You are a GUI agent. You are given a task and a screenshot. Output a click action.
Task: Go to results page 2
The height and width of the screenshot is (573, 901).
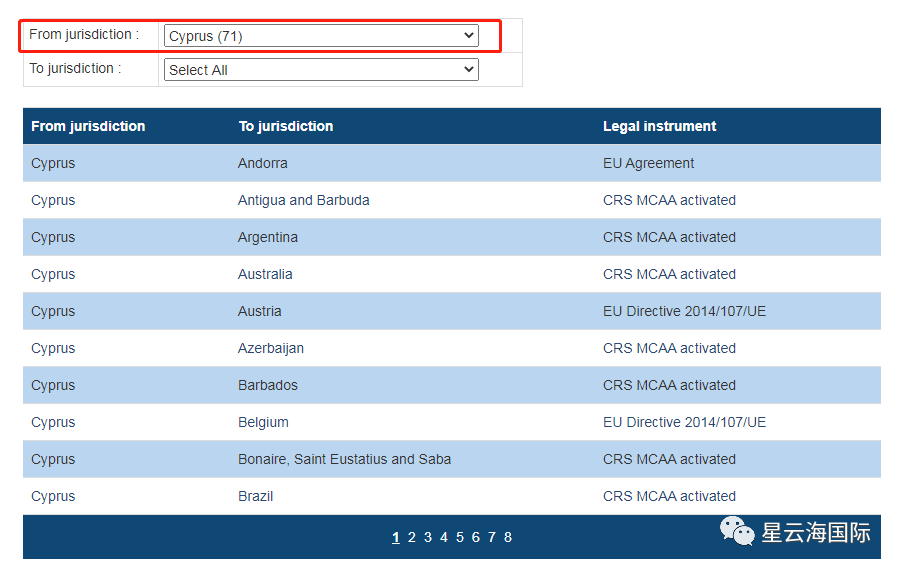[411, 537]
